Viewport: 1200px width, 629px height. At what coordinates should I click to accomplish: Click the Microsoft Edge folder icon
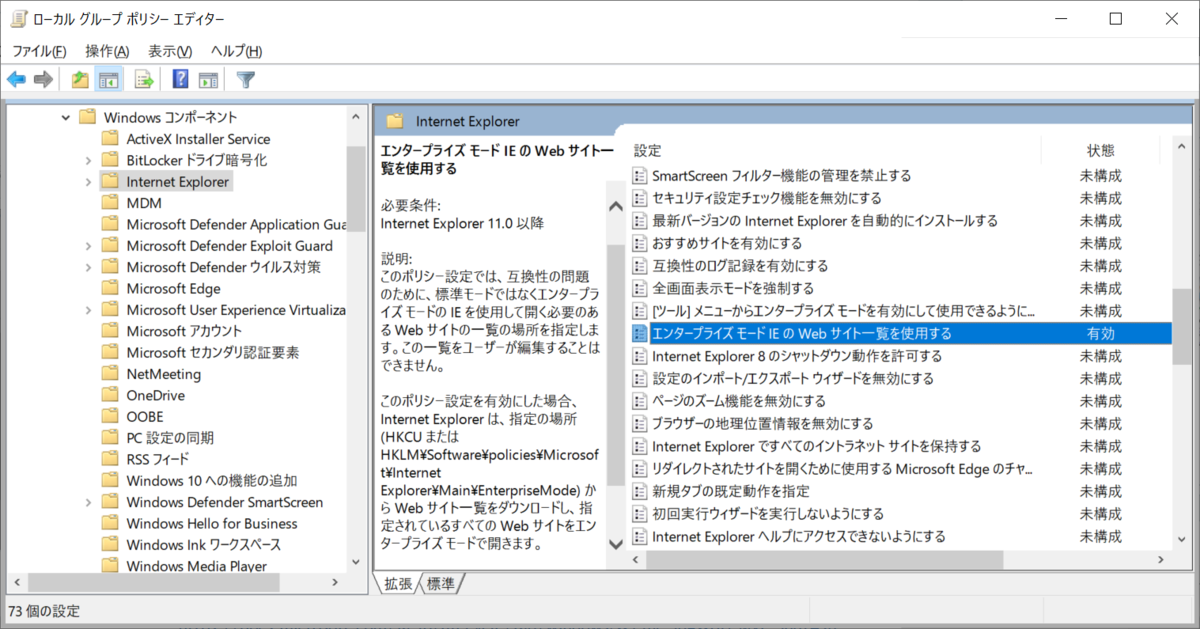[110, 288]
